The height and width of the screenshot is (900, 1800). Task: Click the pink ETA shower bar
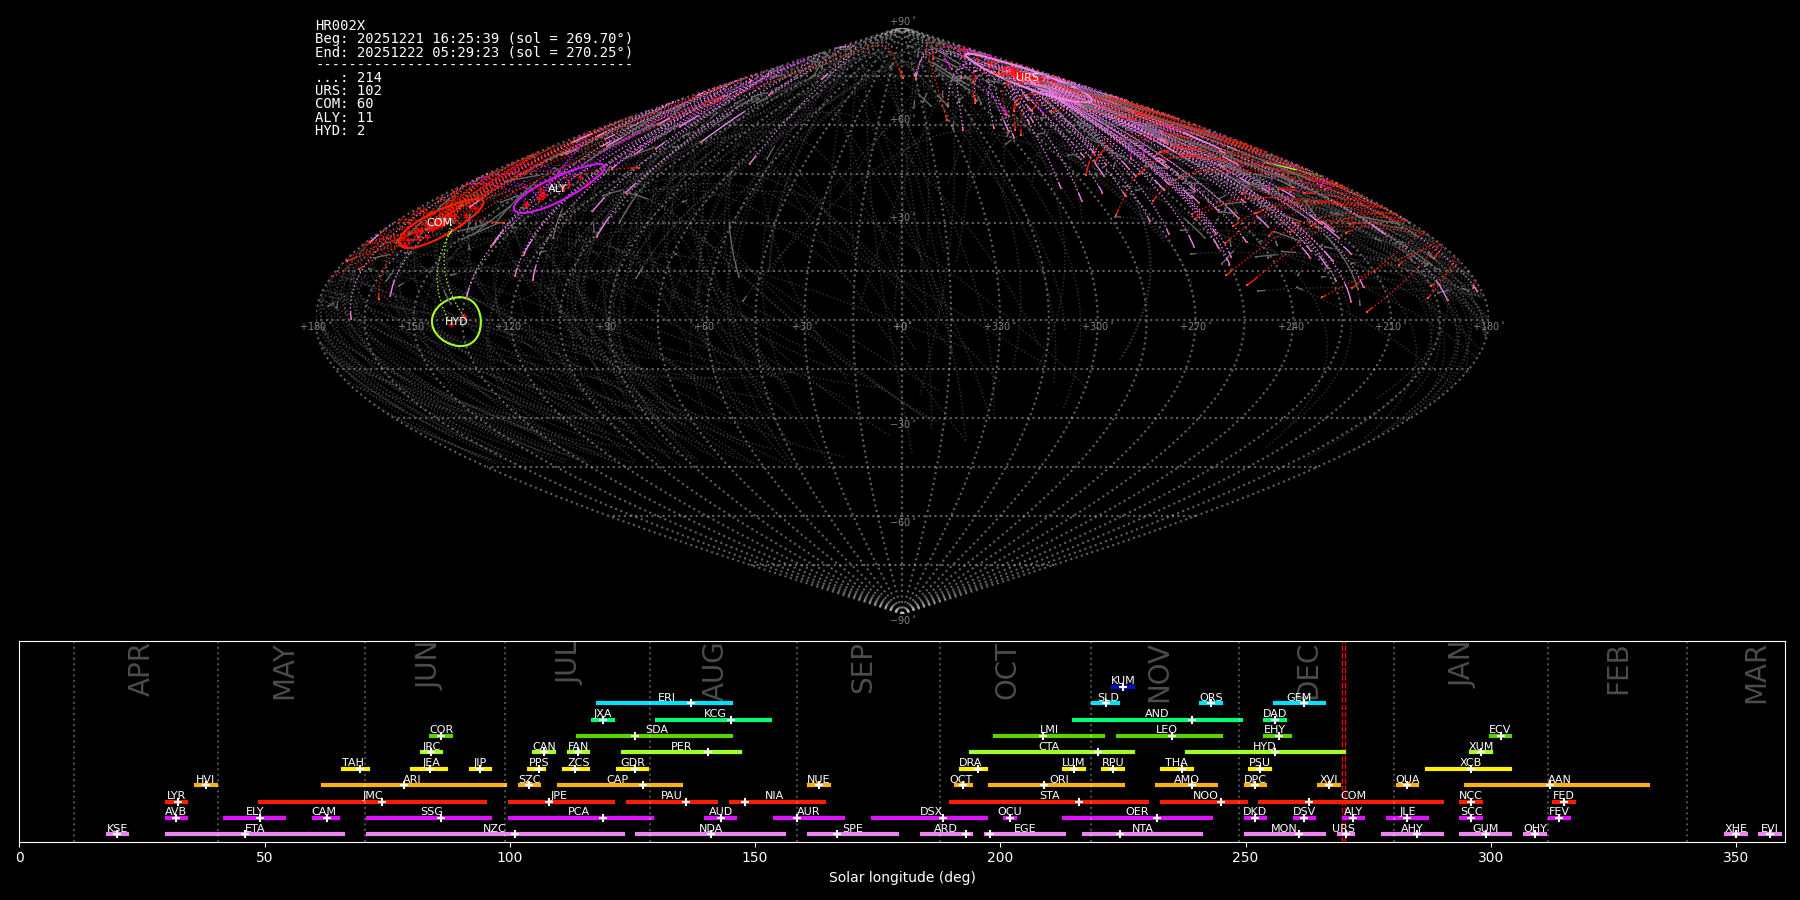tap(255, 834)
